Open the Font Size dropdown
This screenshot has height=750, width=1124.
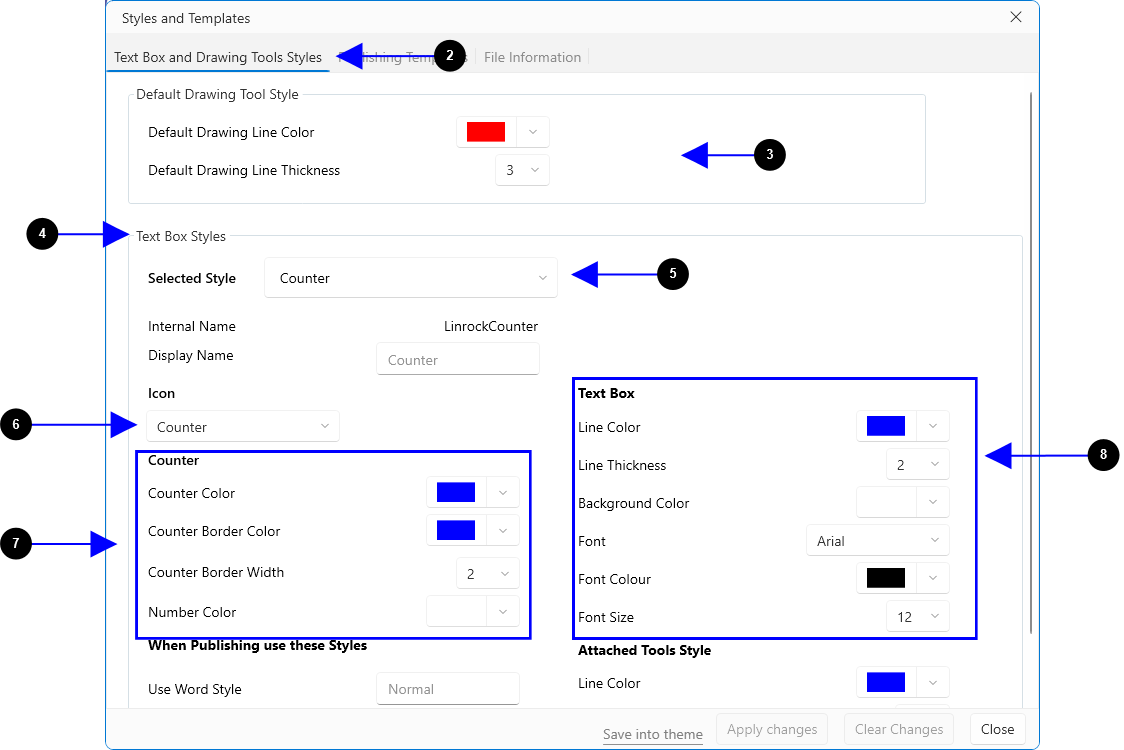tap(917, 617)
